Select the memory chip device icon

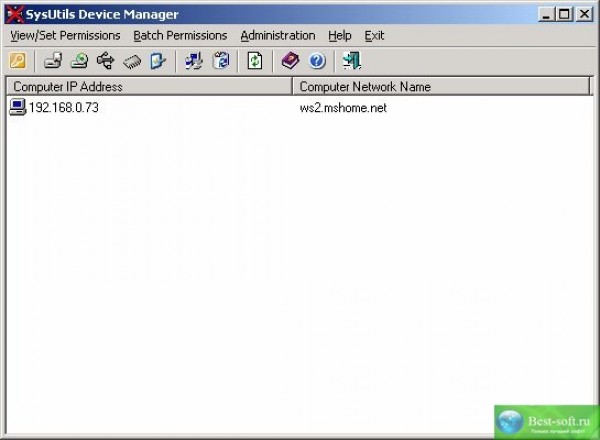(x=132, y=62)
